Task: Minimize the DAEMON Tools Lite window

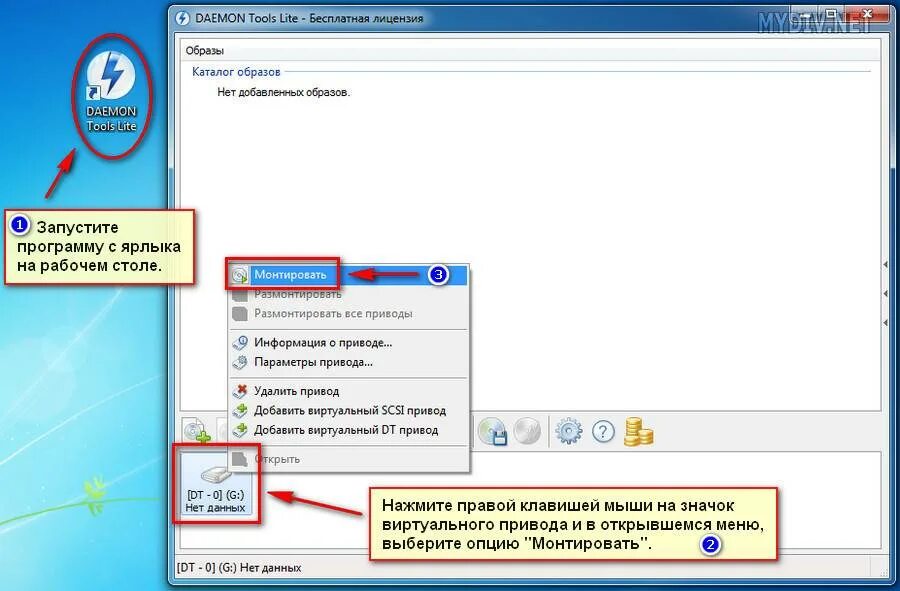Action: point(804,14)
